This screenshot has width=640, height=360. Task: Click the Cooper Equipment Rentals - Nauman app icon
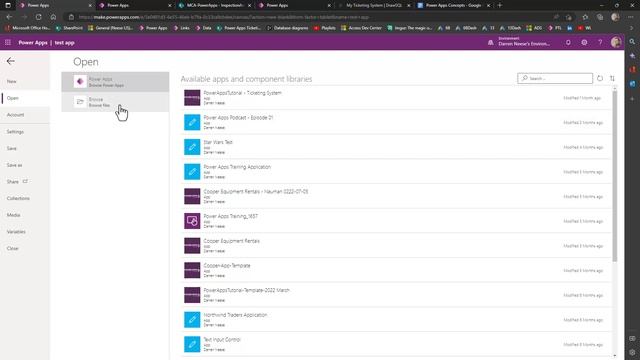192,196
